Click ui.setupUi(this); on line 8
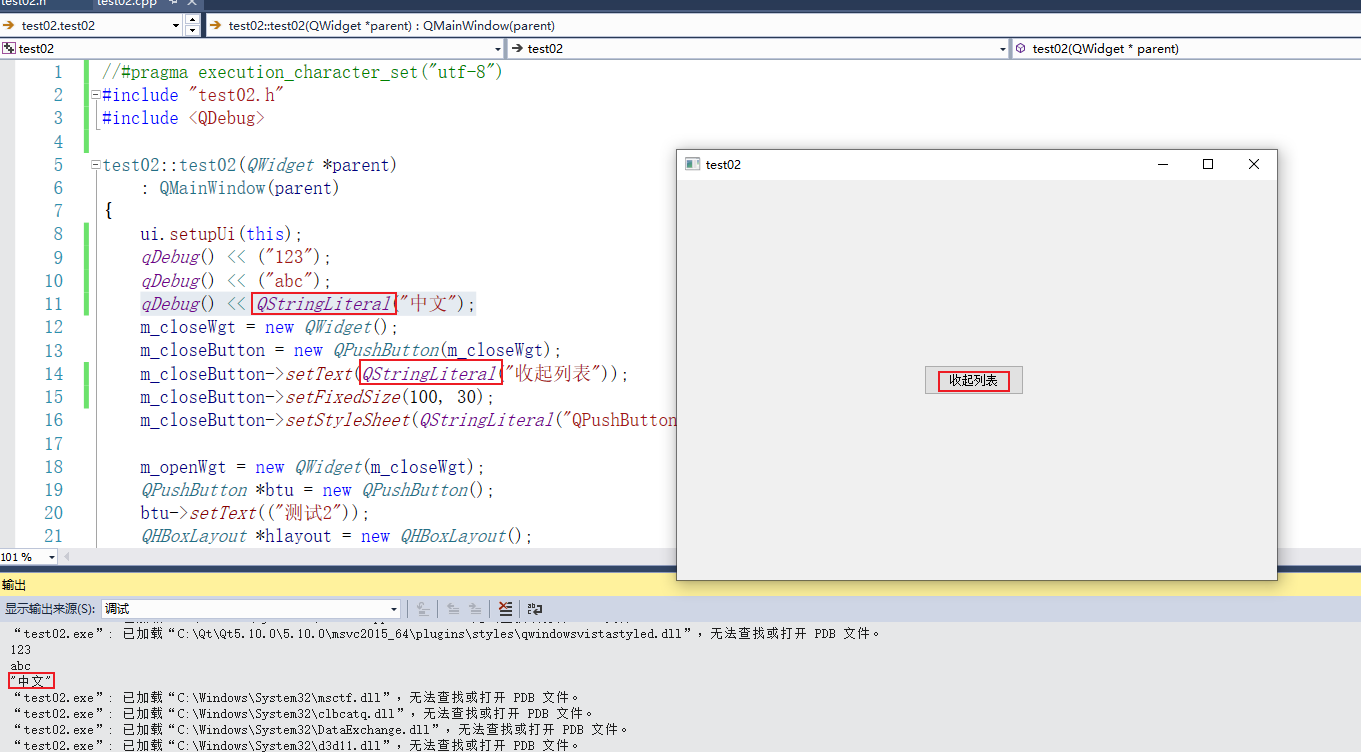The width and height of the screenshot is (1361, 752). 221,234
